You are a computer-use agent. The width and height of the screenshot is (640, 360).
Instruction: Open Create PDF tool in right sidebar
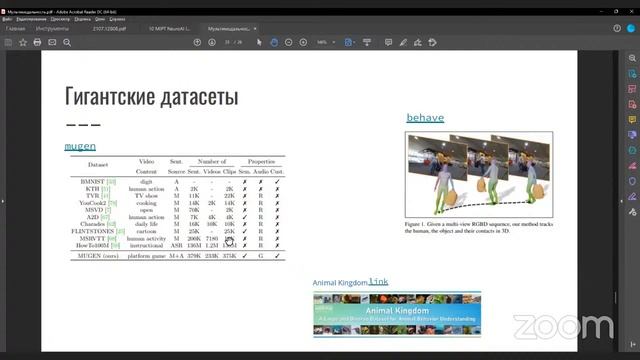click(632, 104)
